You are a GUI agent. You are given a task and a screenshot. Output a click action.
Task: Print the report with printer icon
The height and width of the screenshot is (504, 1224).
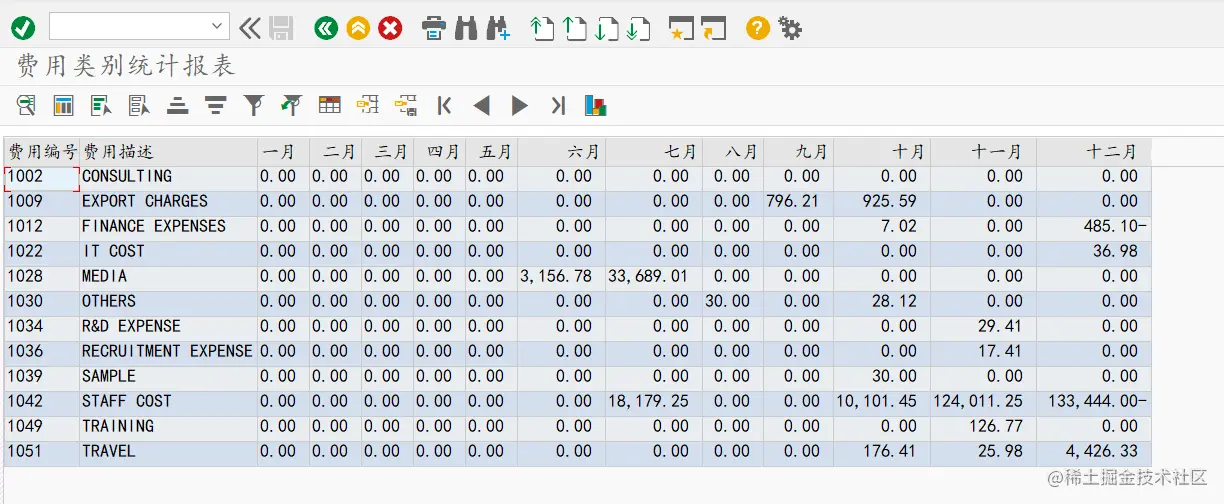tap(433, 28)
